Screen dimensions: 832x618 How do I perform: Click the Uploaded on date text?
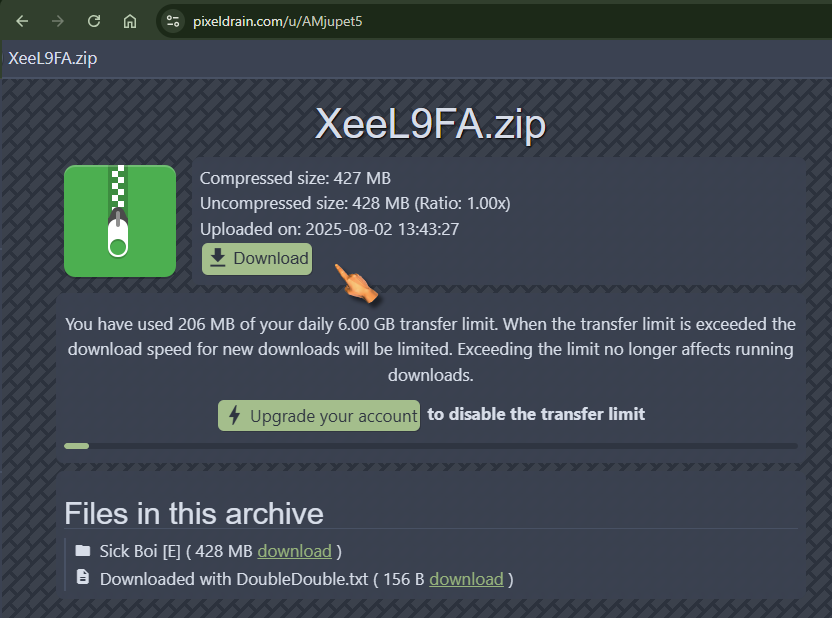[329, 229]
